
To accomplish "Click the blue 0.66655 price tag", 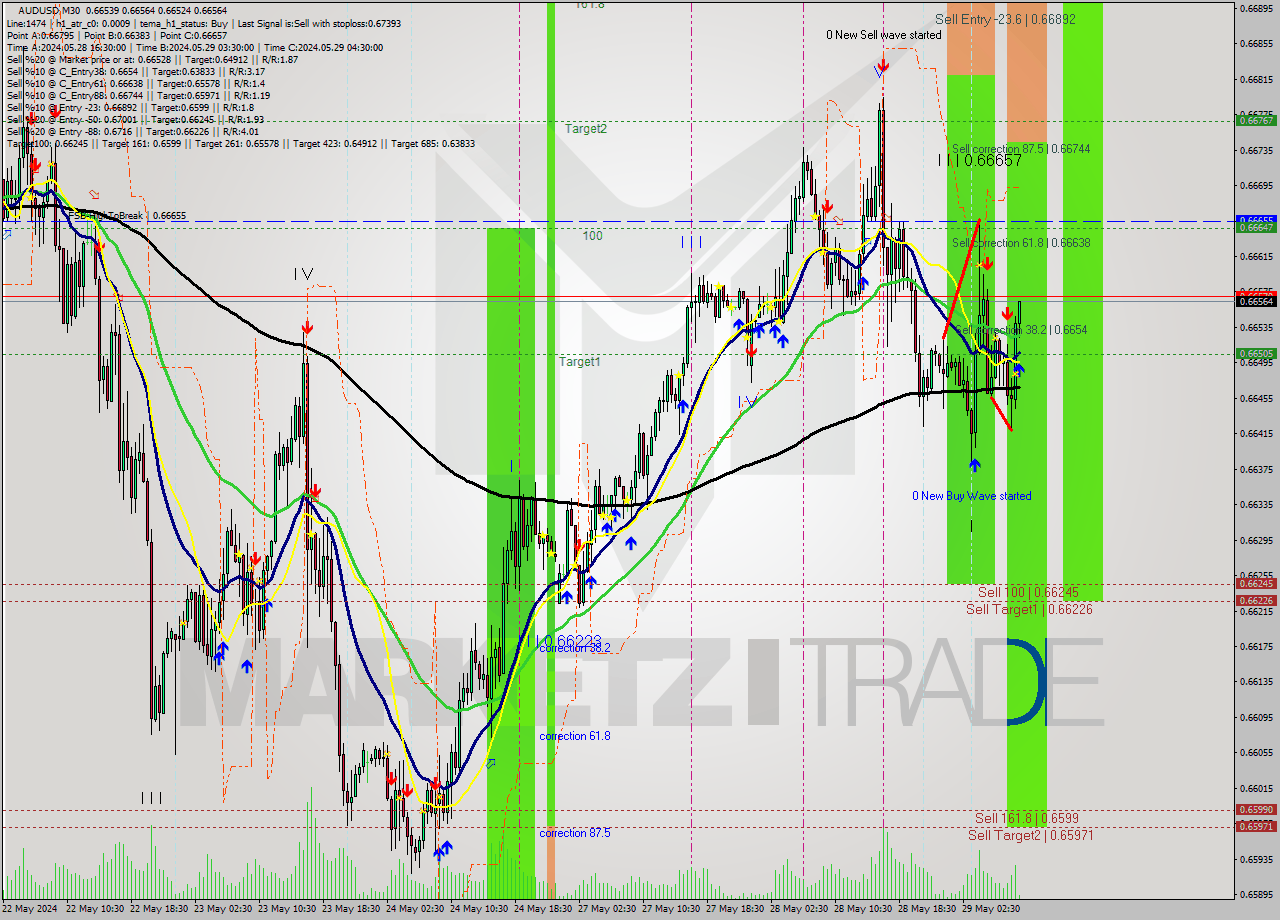I will pos(1256,219).
